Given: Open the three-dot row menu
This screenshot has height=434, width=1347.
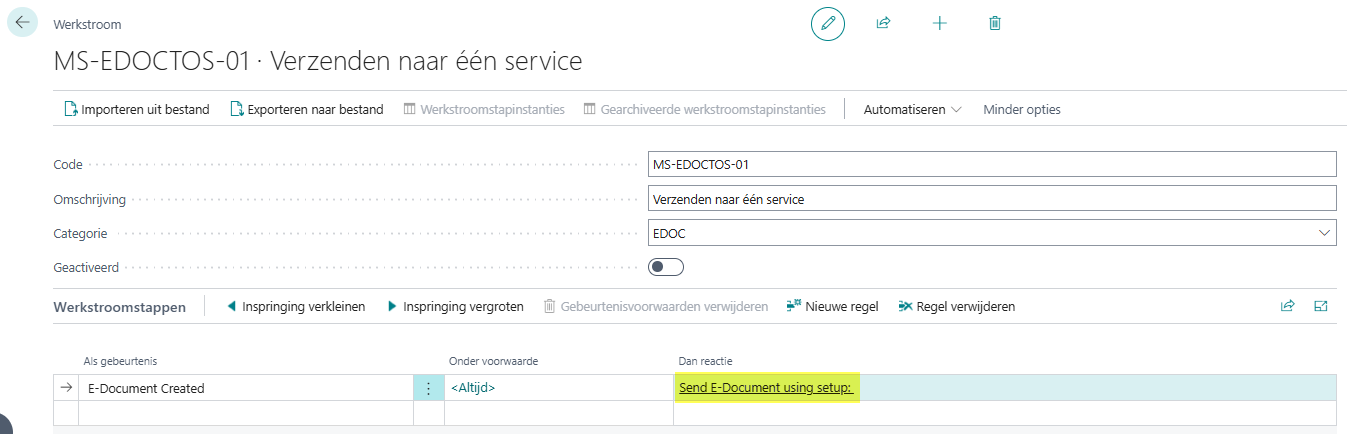Looking at the screenshot, I should 429,388.
